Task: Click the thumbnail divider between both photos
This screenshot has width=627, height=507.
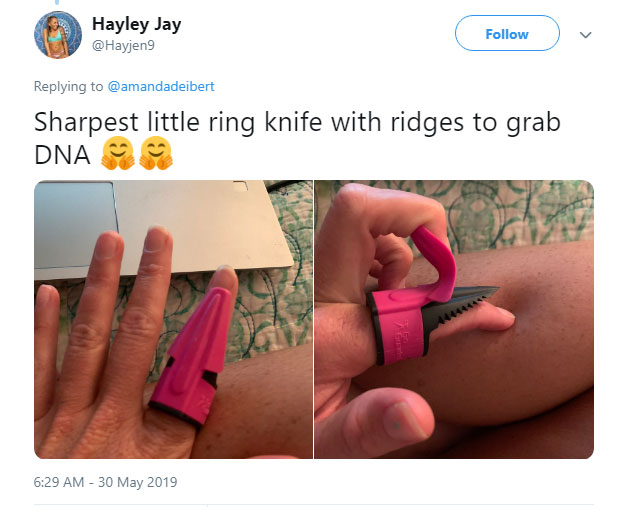Action: point(314,319)
